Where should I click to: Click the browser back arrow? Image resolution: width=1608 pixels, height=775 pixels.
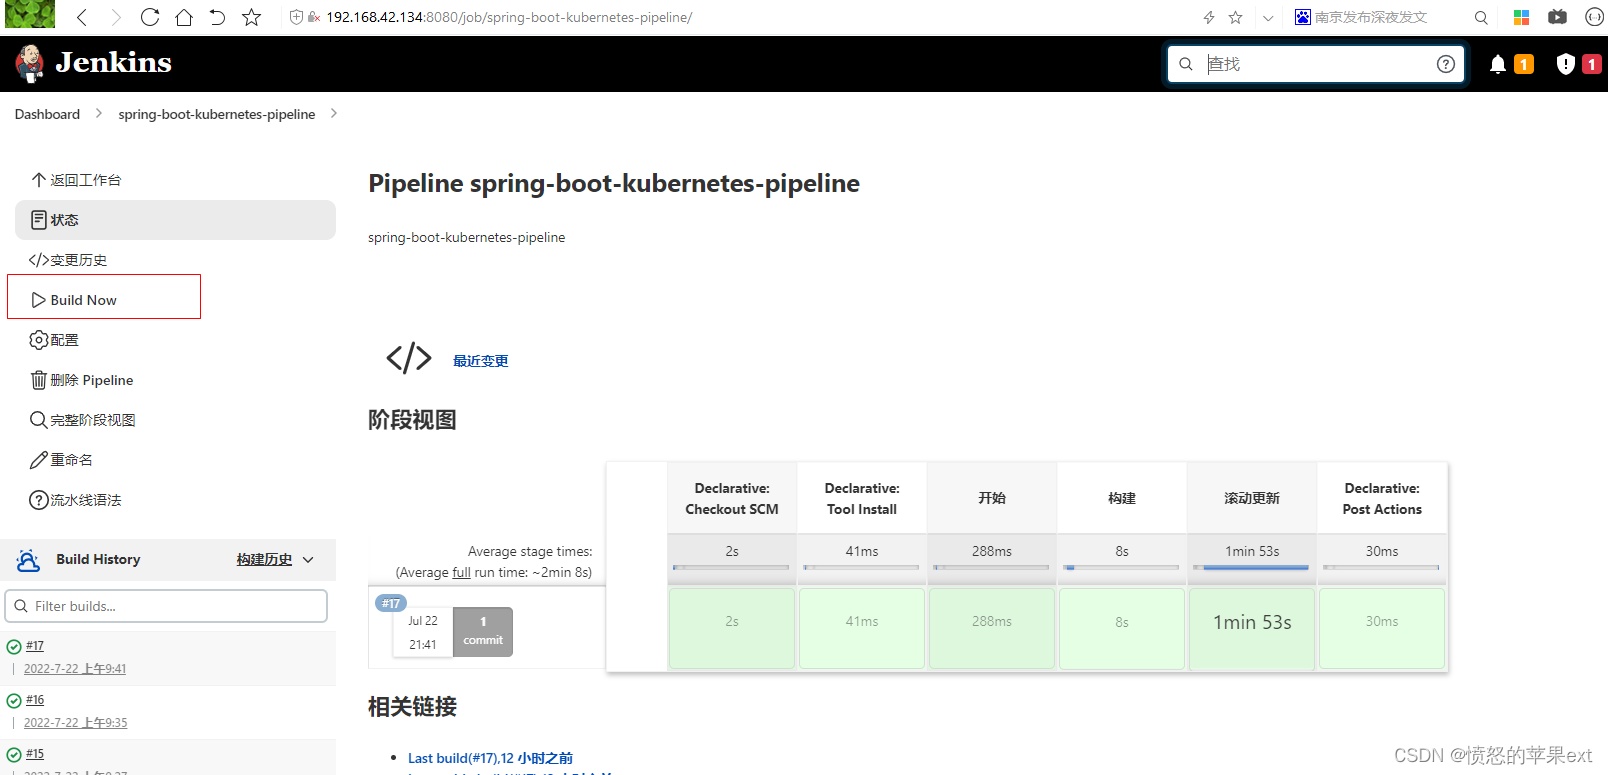click(x=82, y=17)
